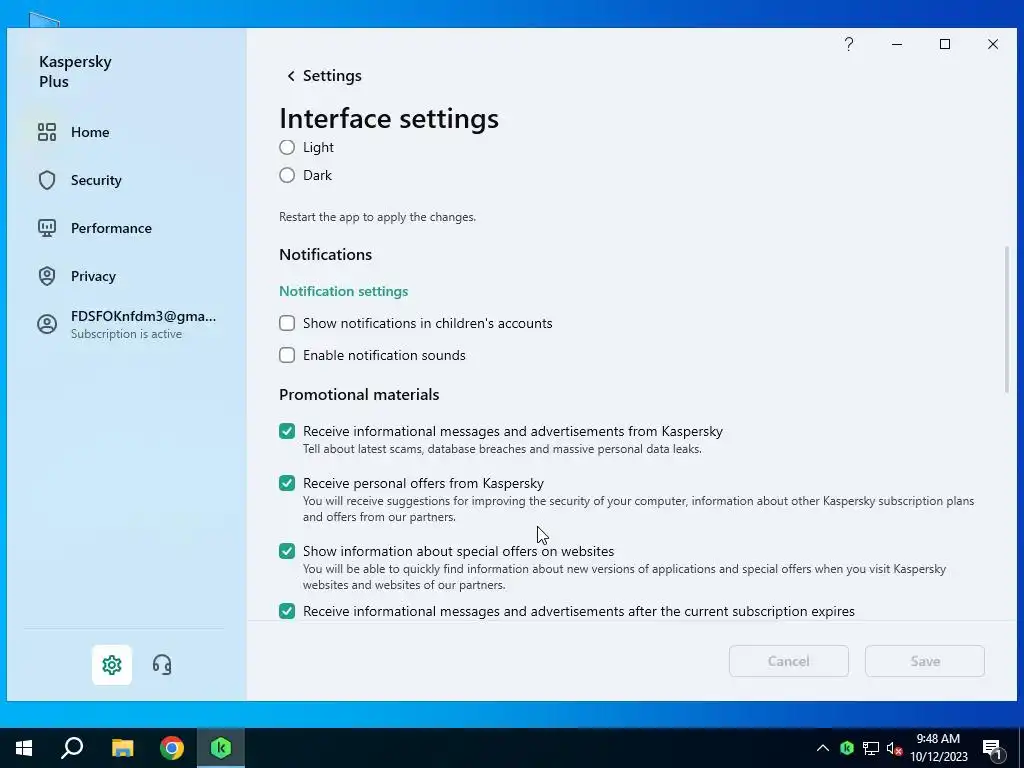Click the account avatar icon
This screenshot has height=768, width=1024.
pos(47,324)
